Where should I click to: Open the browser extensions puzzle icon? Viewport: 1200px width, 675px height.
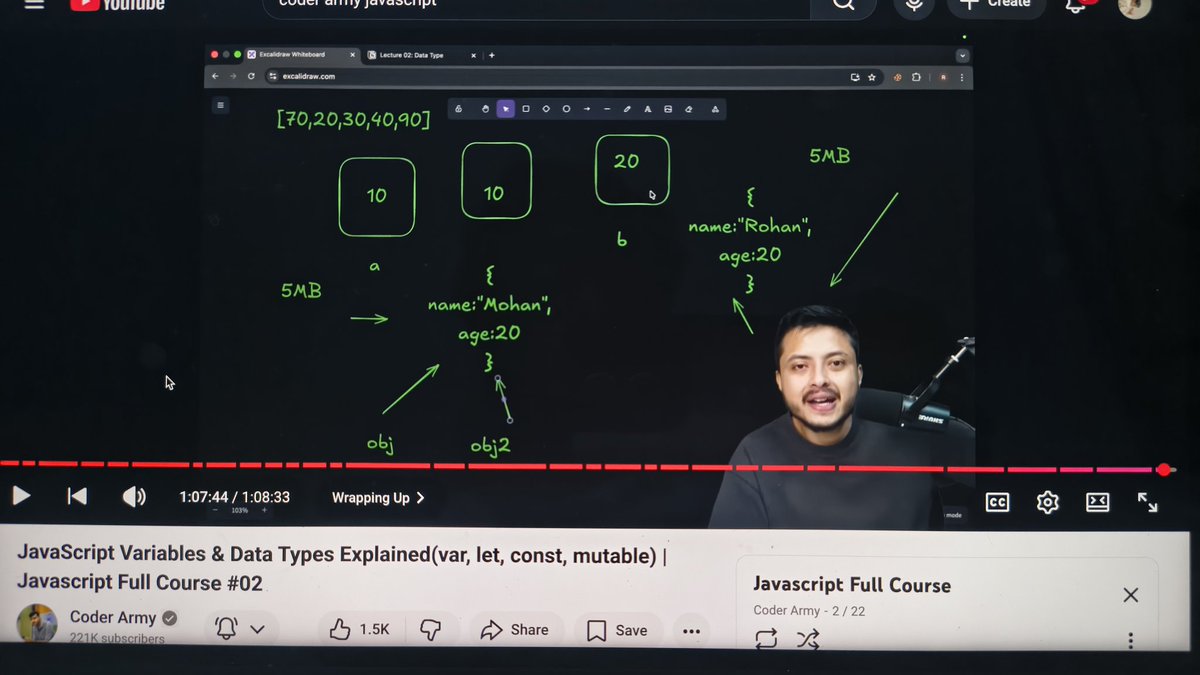(915, 77)
